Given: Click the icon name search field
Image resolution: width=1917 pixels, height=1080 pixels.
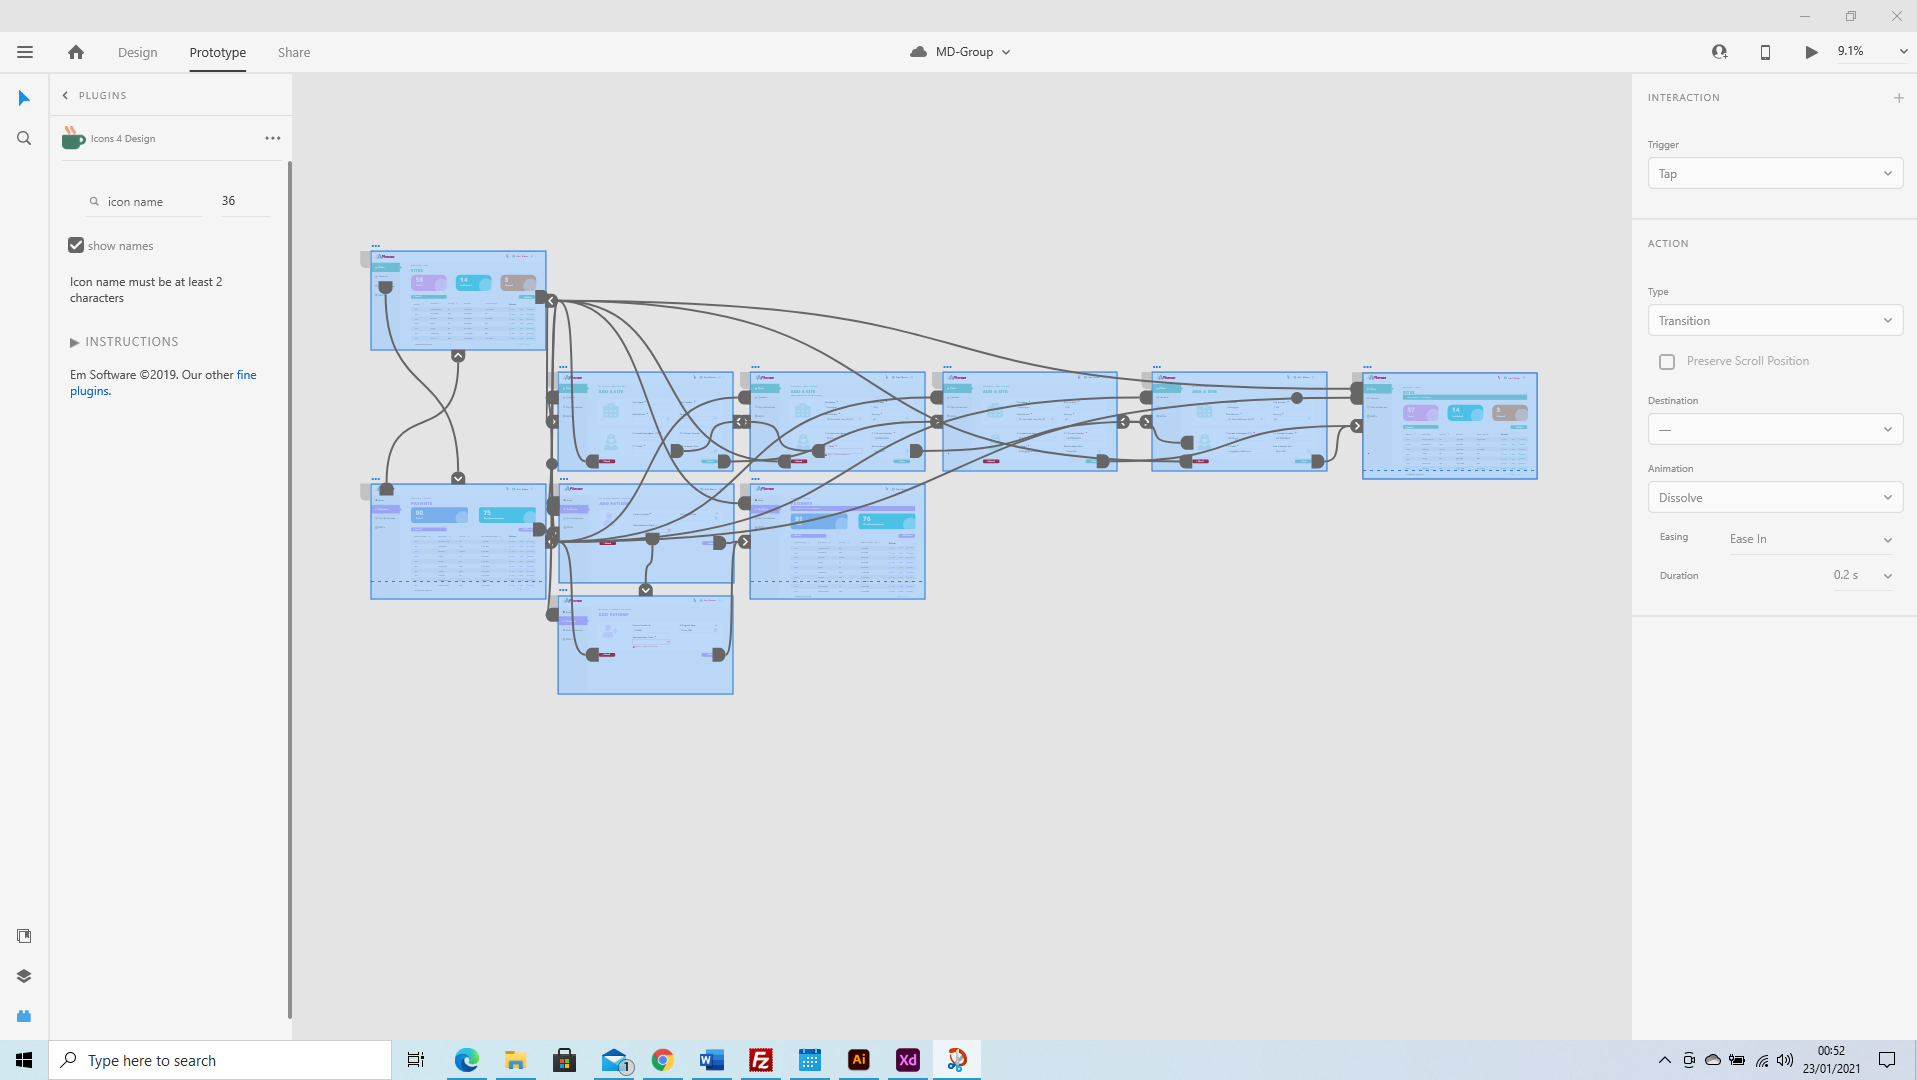Looking at the screenshot, I should coord(150,202).
